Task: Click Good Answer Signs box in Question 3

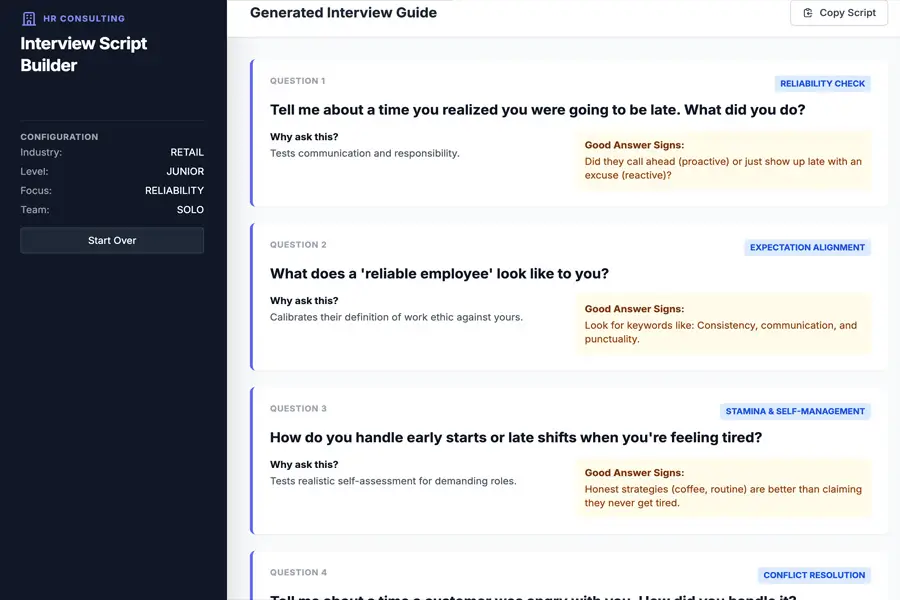Action: tap(723, 488)
